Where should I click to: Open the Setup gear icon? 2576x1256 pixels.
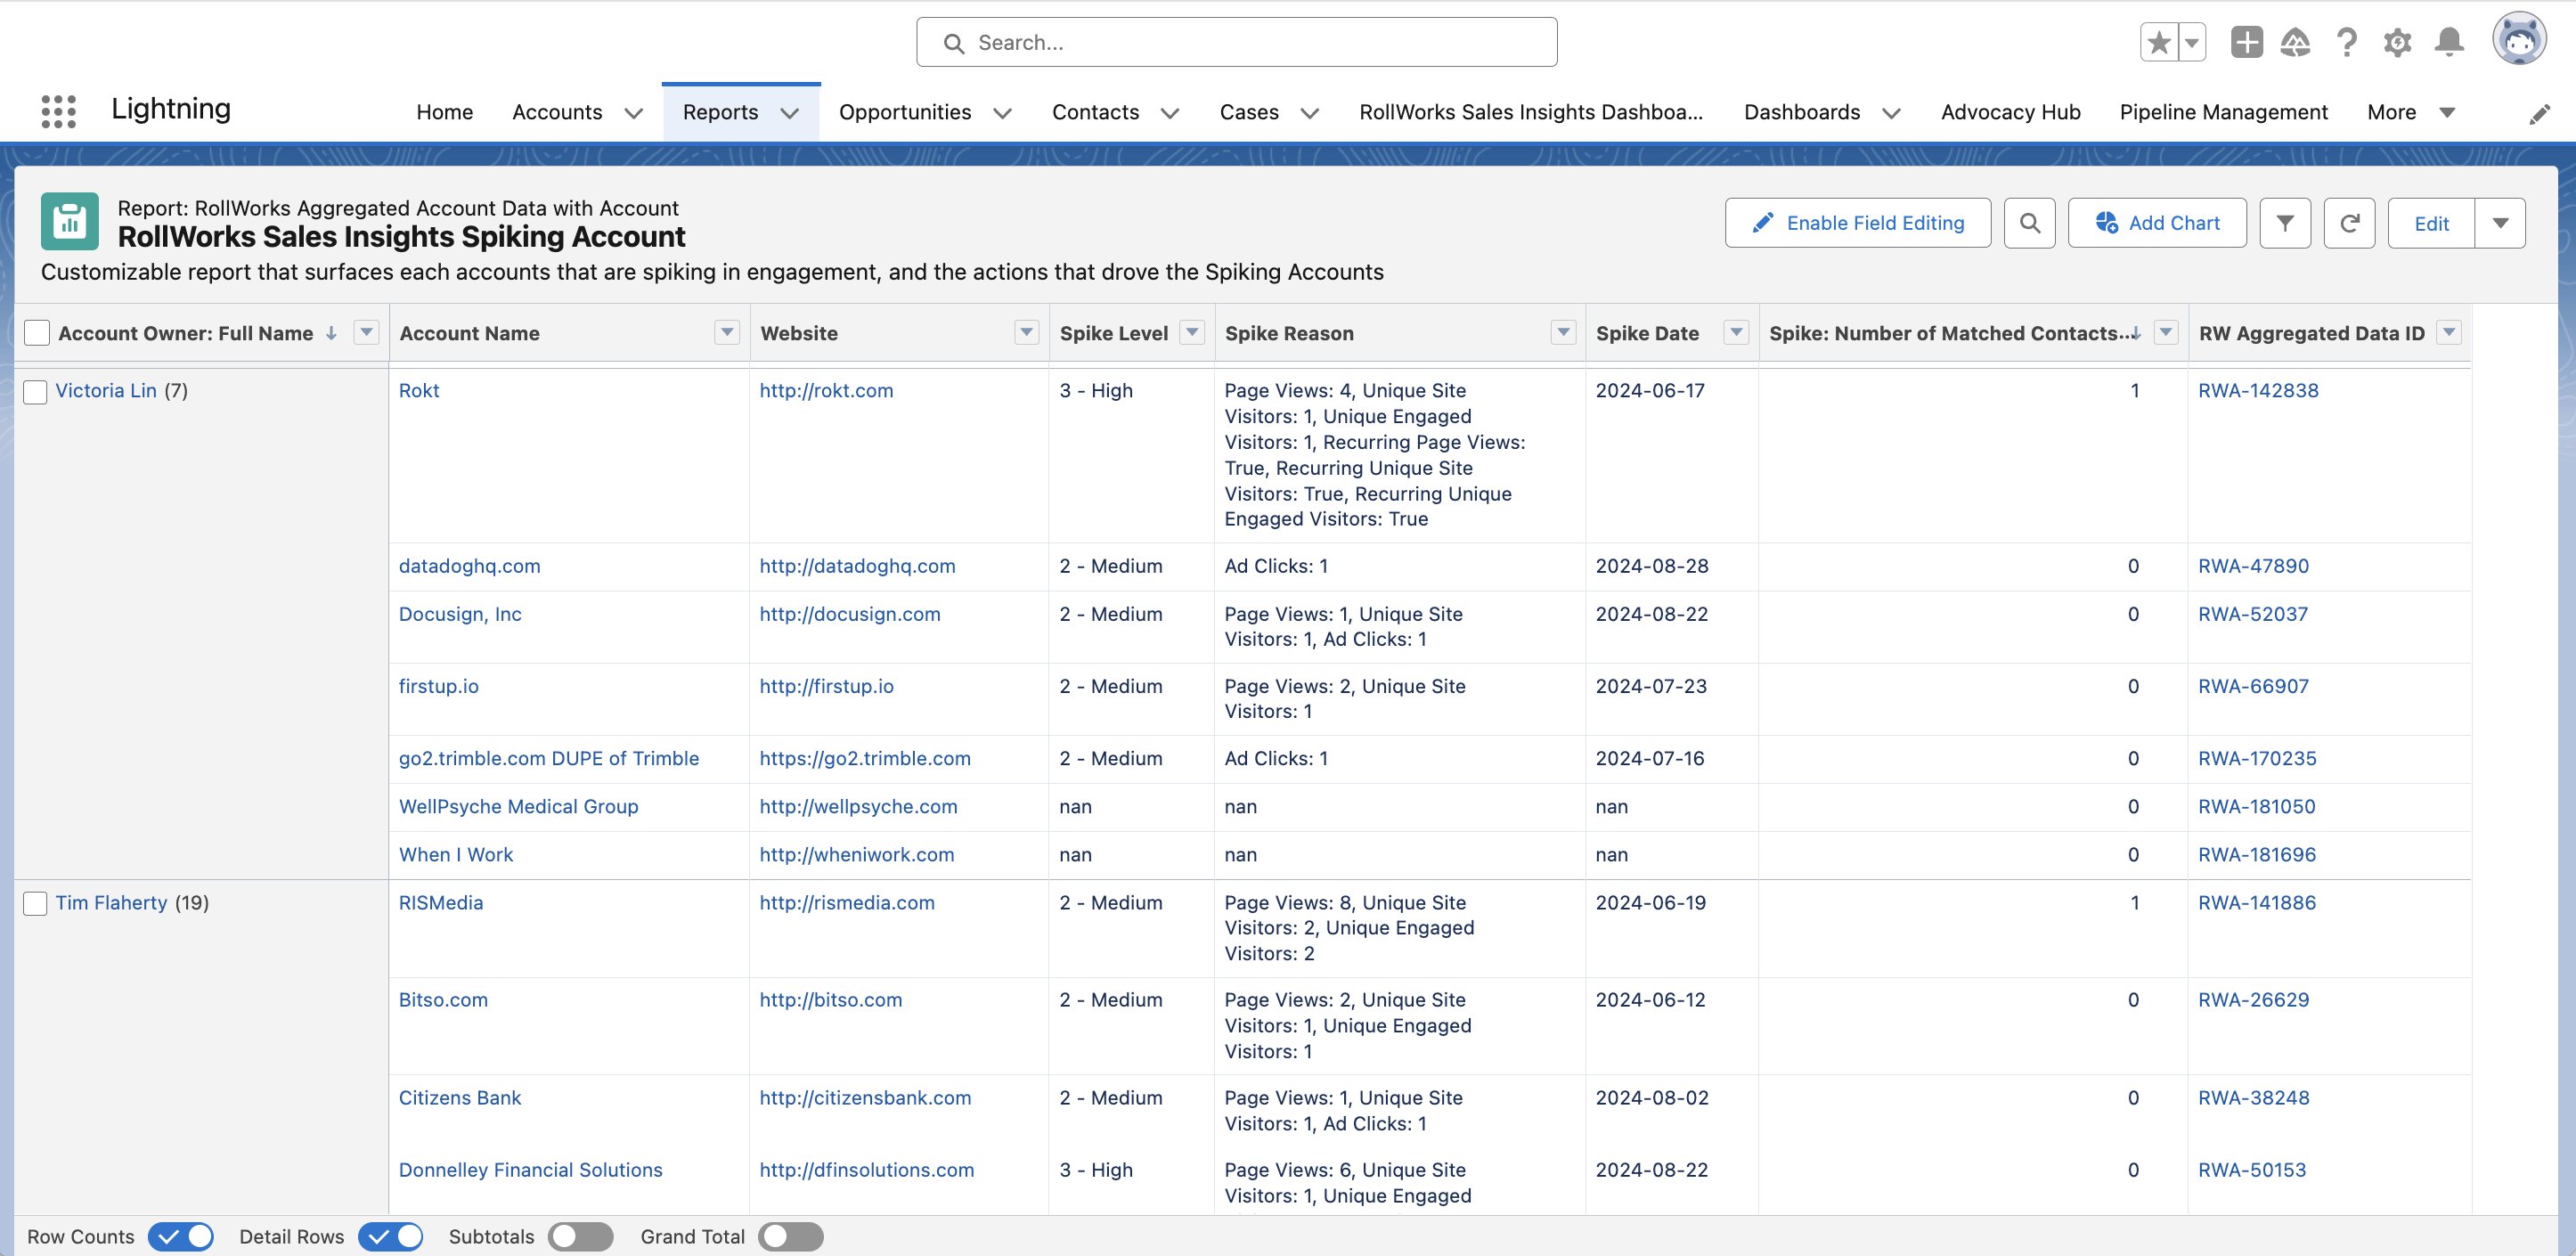pos(2397,42)
